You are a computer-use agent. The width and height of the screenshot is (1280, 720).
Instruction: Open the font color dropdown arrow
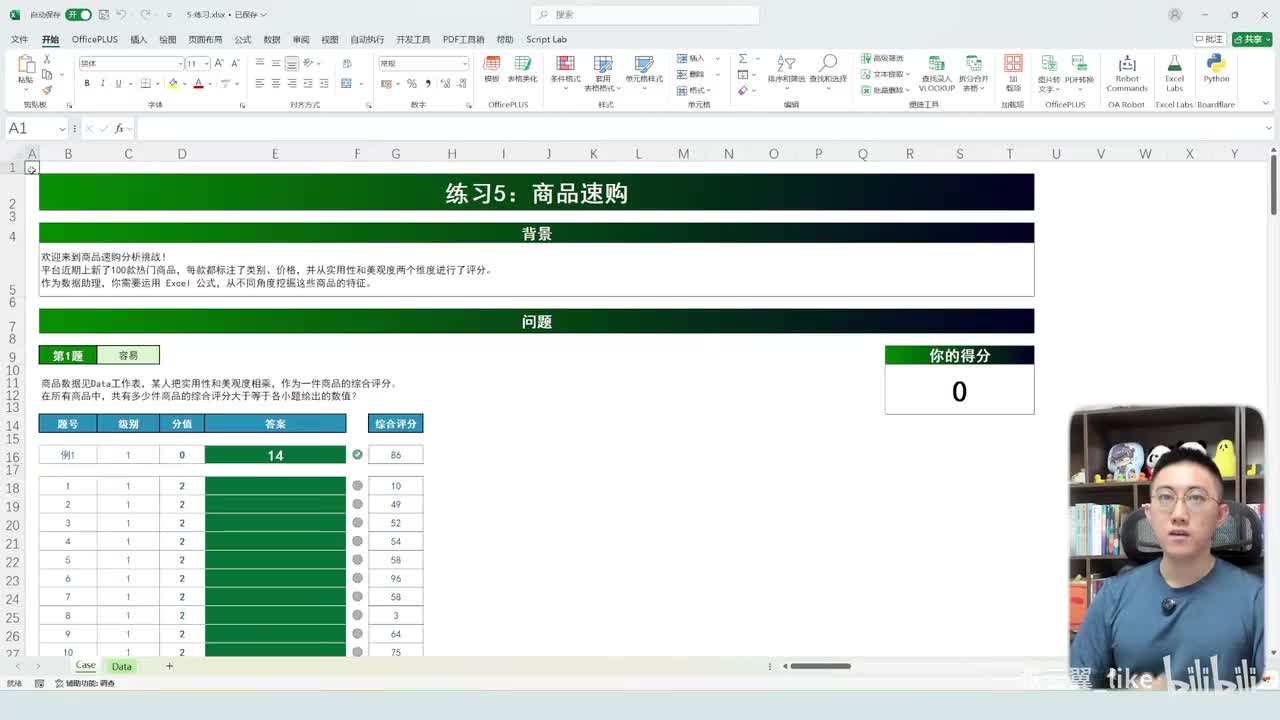(210, 83)
